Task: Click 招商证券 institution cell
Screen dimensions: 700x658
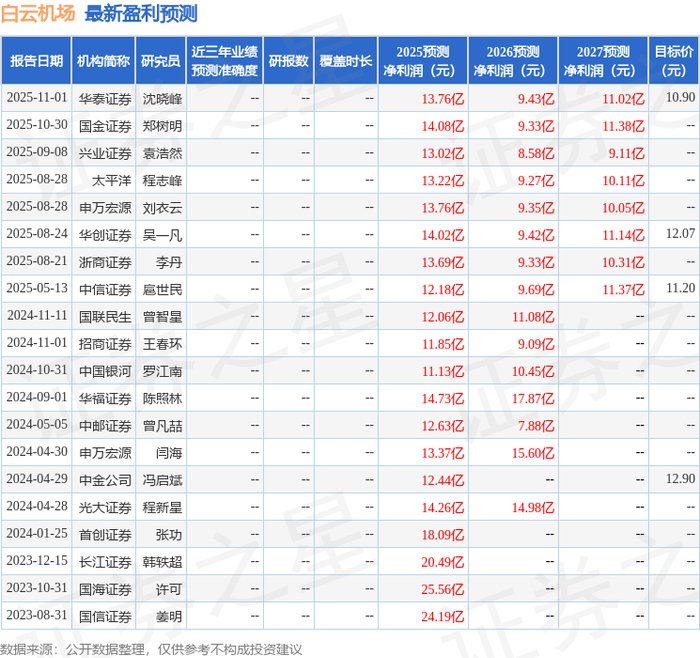Action: (105, 344)
